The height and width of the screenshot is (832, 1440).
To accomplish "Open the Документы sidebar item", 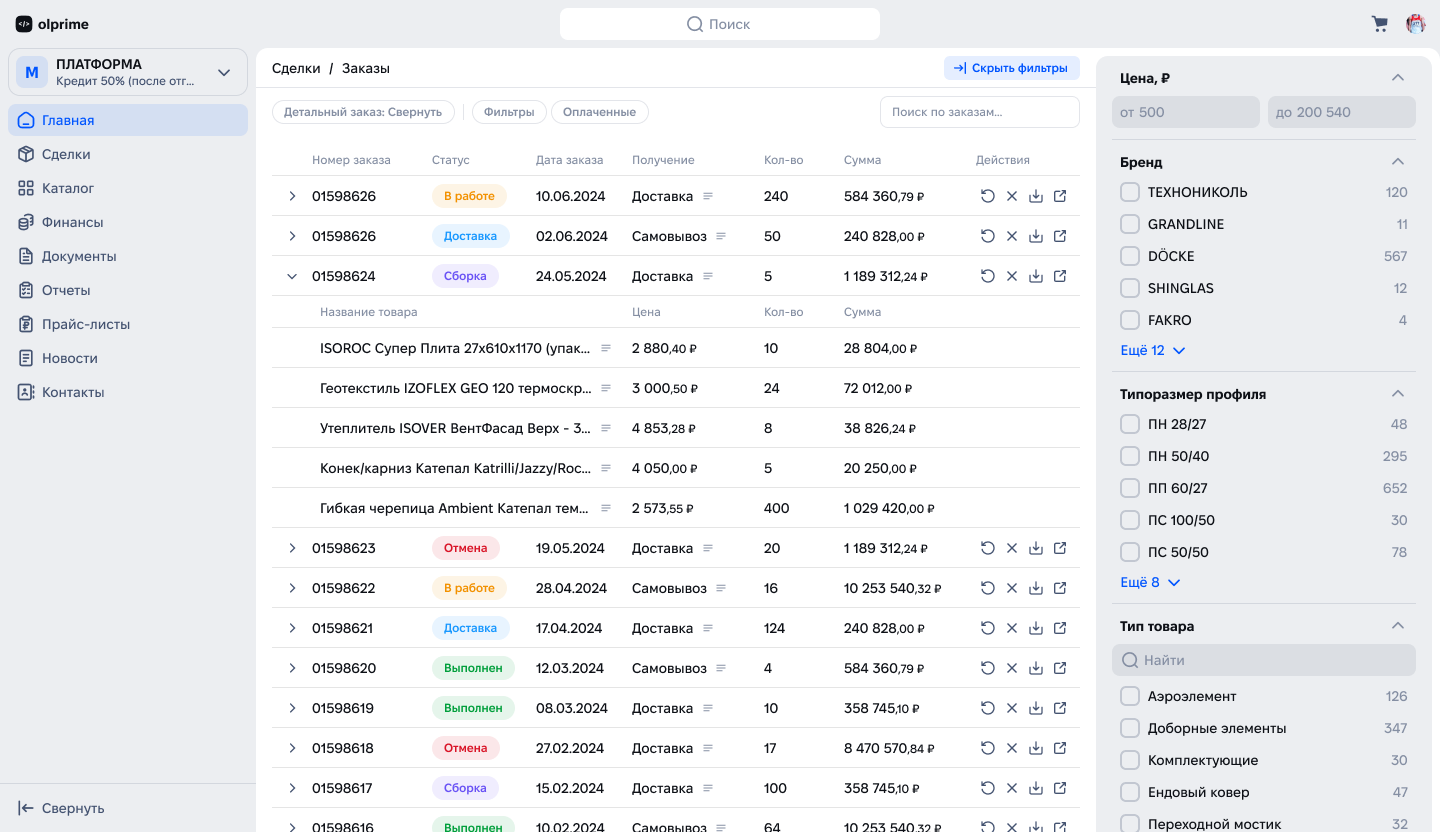I will (78, 256).
